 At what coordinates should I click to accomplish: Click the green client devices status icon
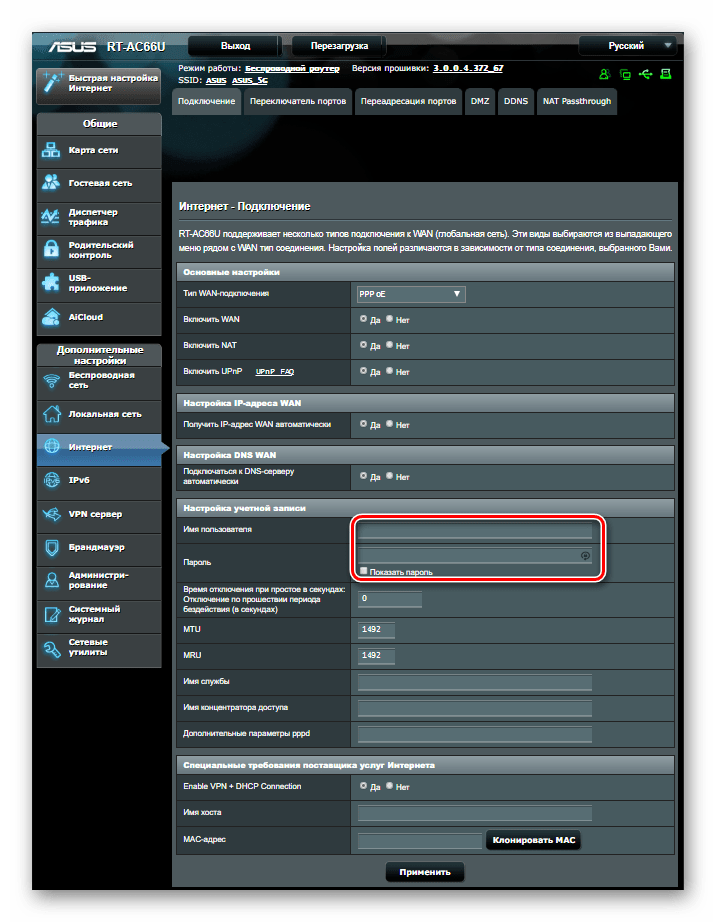tap(625, 74)
